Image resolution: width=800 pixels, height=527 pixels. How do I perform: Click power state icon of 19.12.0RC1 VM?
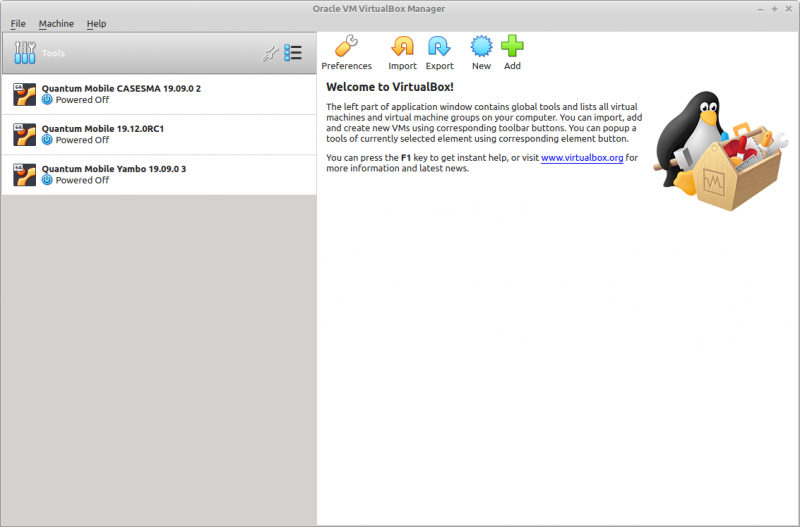[x=47, y=140]
